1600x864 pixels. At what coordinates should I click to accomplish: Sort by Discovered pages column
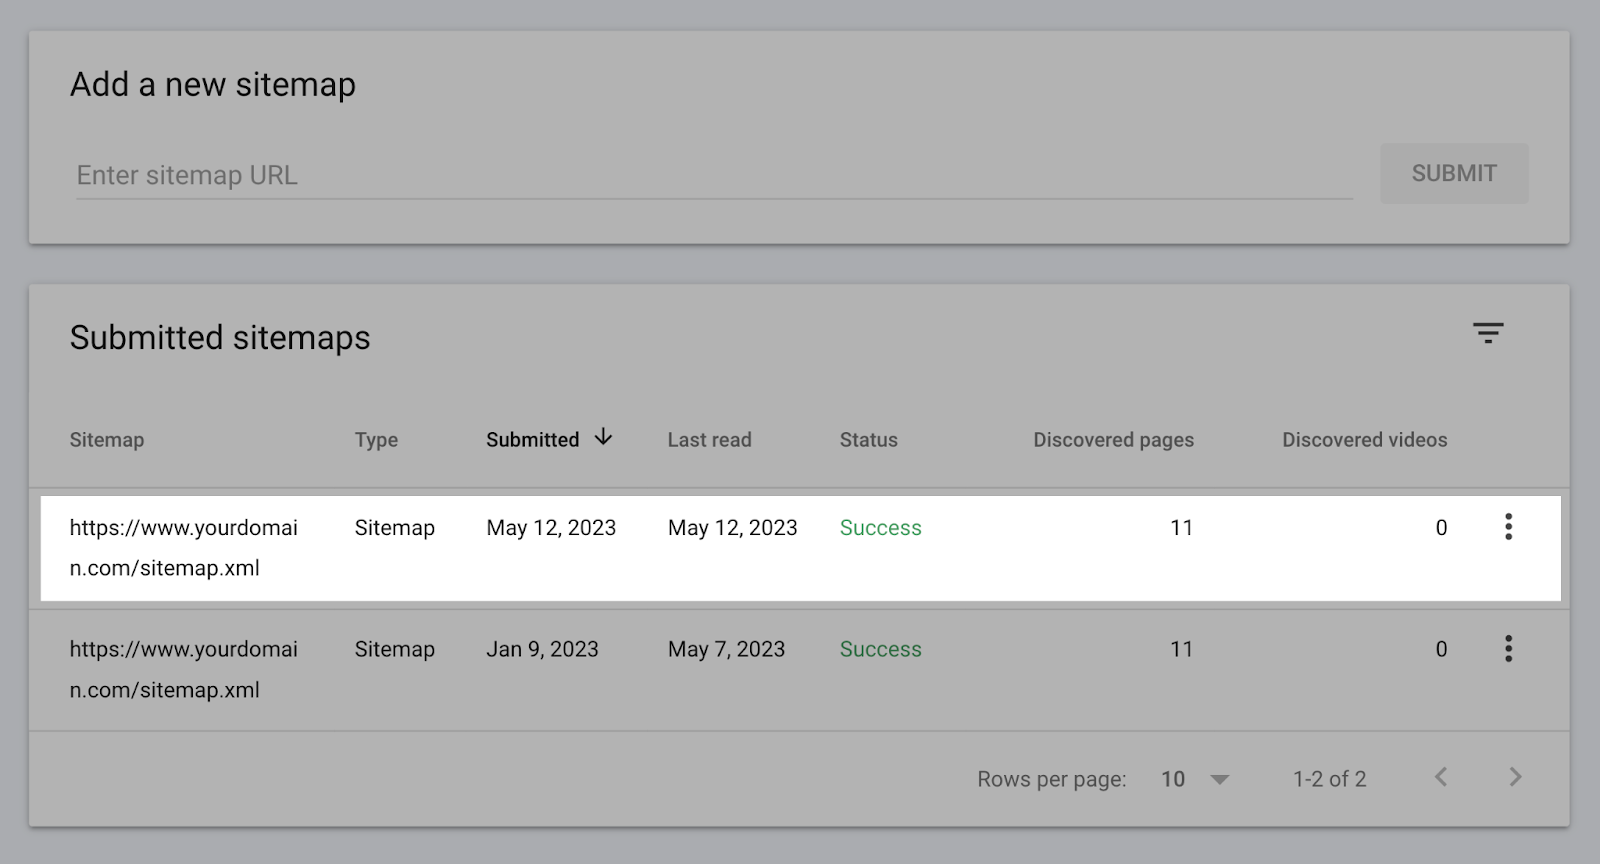(1113, 440)
